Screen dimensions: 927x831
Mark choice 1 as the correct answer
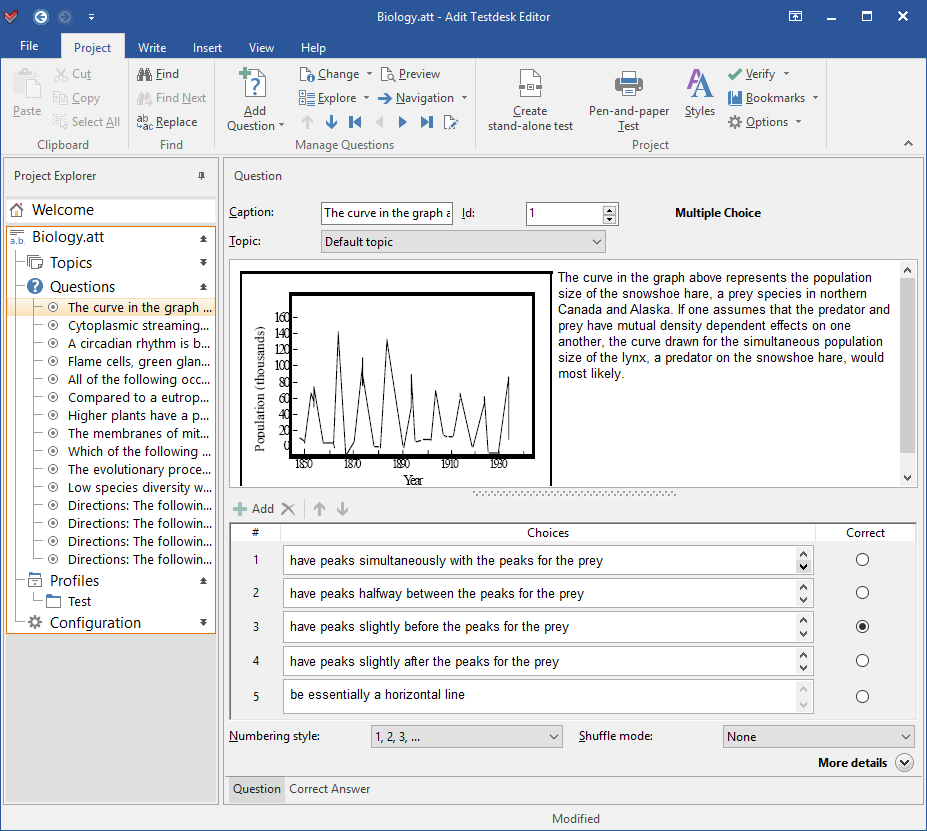862,559
